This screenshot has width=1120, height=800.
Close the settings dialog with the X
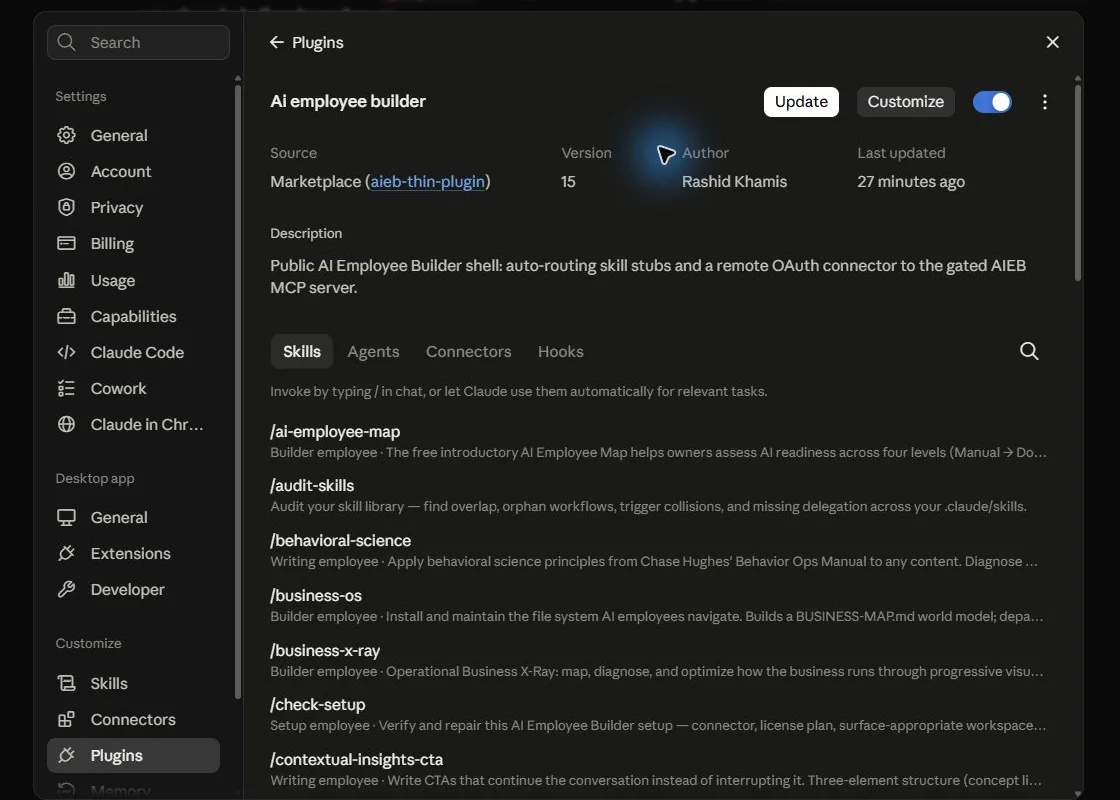[x=1052, y=42]
